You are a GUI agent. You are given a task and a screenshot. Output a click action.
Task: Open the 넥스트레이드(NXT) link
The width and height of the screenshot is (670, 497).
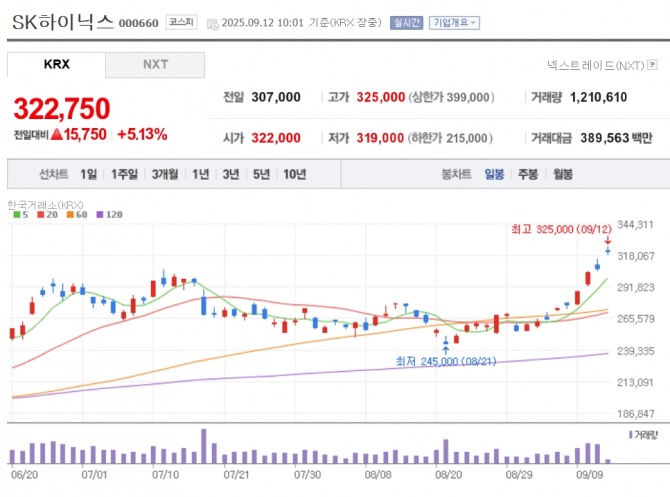click(595, 65)
